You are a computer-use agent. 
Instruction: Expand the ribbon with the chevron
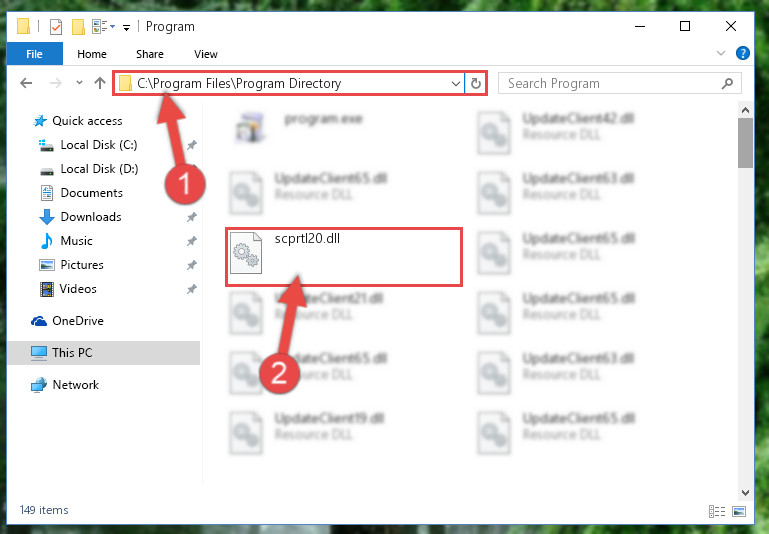pyautogui.click(x=720, y=53)
